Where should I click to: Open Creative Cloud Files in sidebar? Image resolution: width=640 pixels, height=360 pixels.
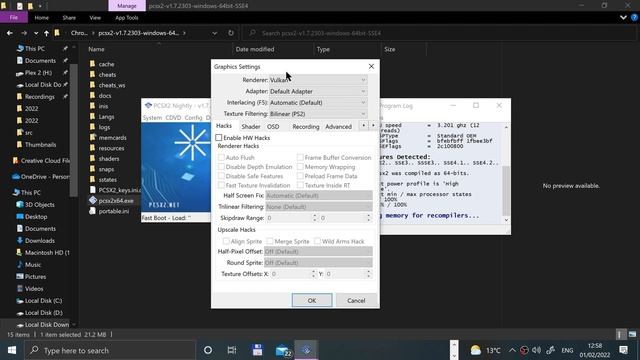tap(45, 161)
